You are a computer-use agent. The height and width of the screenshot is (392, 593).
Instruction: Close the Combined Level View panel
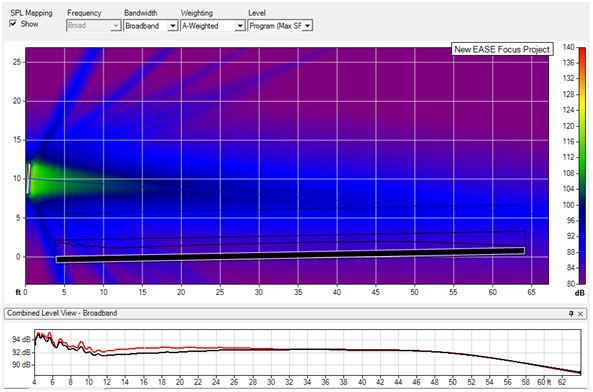pos(580,314)
